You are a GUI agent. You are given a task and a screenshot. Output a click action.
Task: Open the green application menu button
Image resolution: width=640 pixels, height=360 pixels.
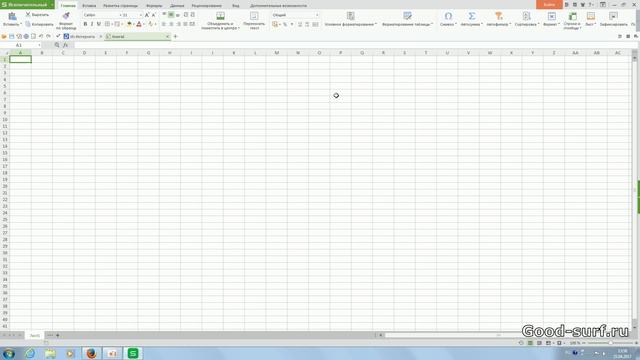pyautogui.click(x=27, y=4)
